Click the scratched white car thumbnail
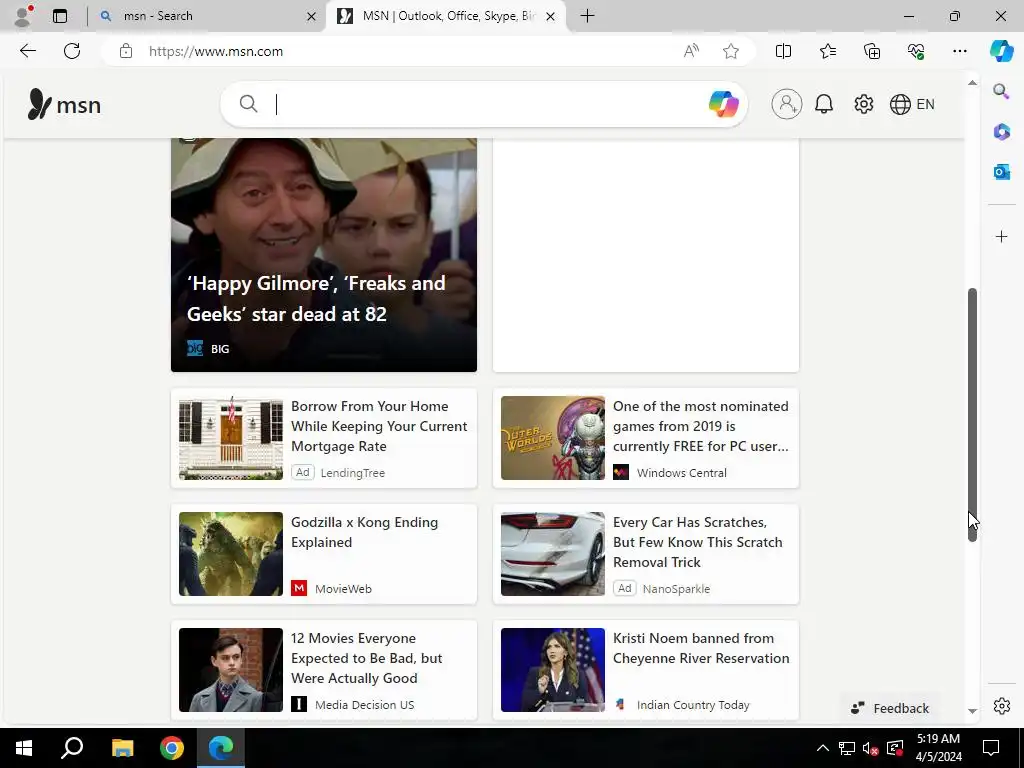 552,554
